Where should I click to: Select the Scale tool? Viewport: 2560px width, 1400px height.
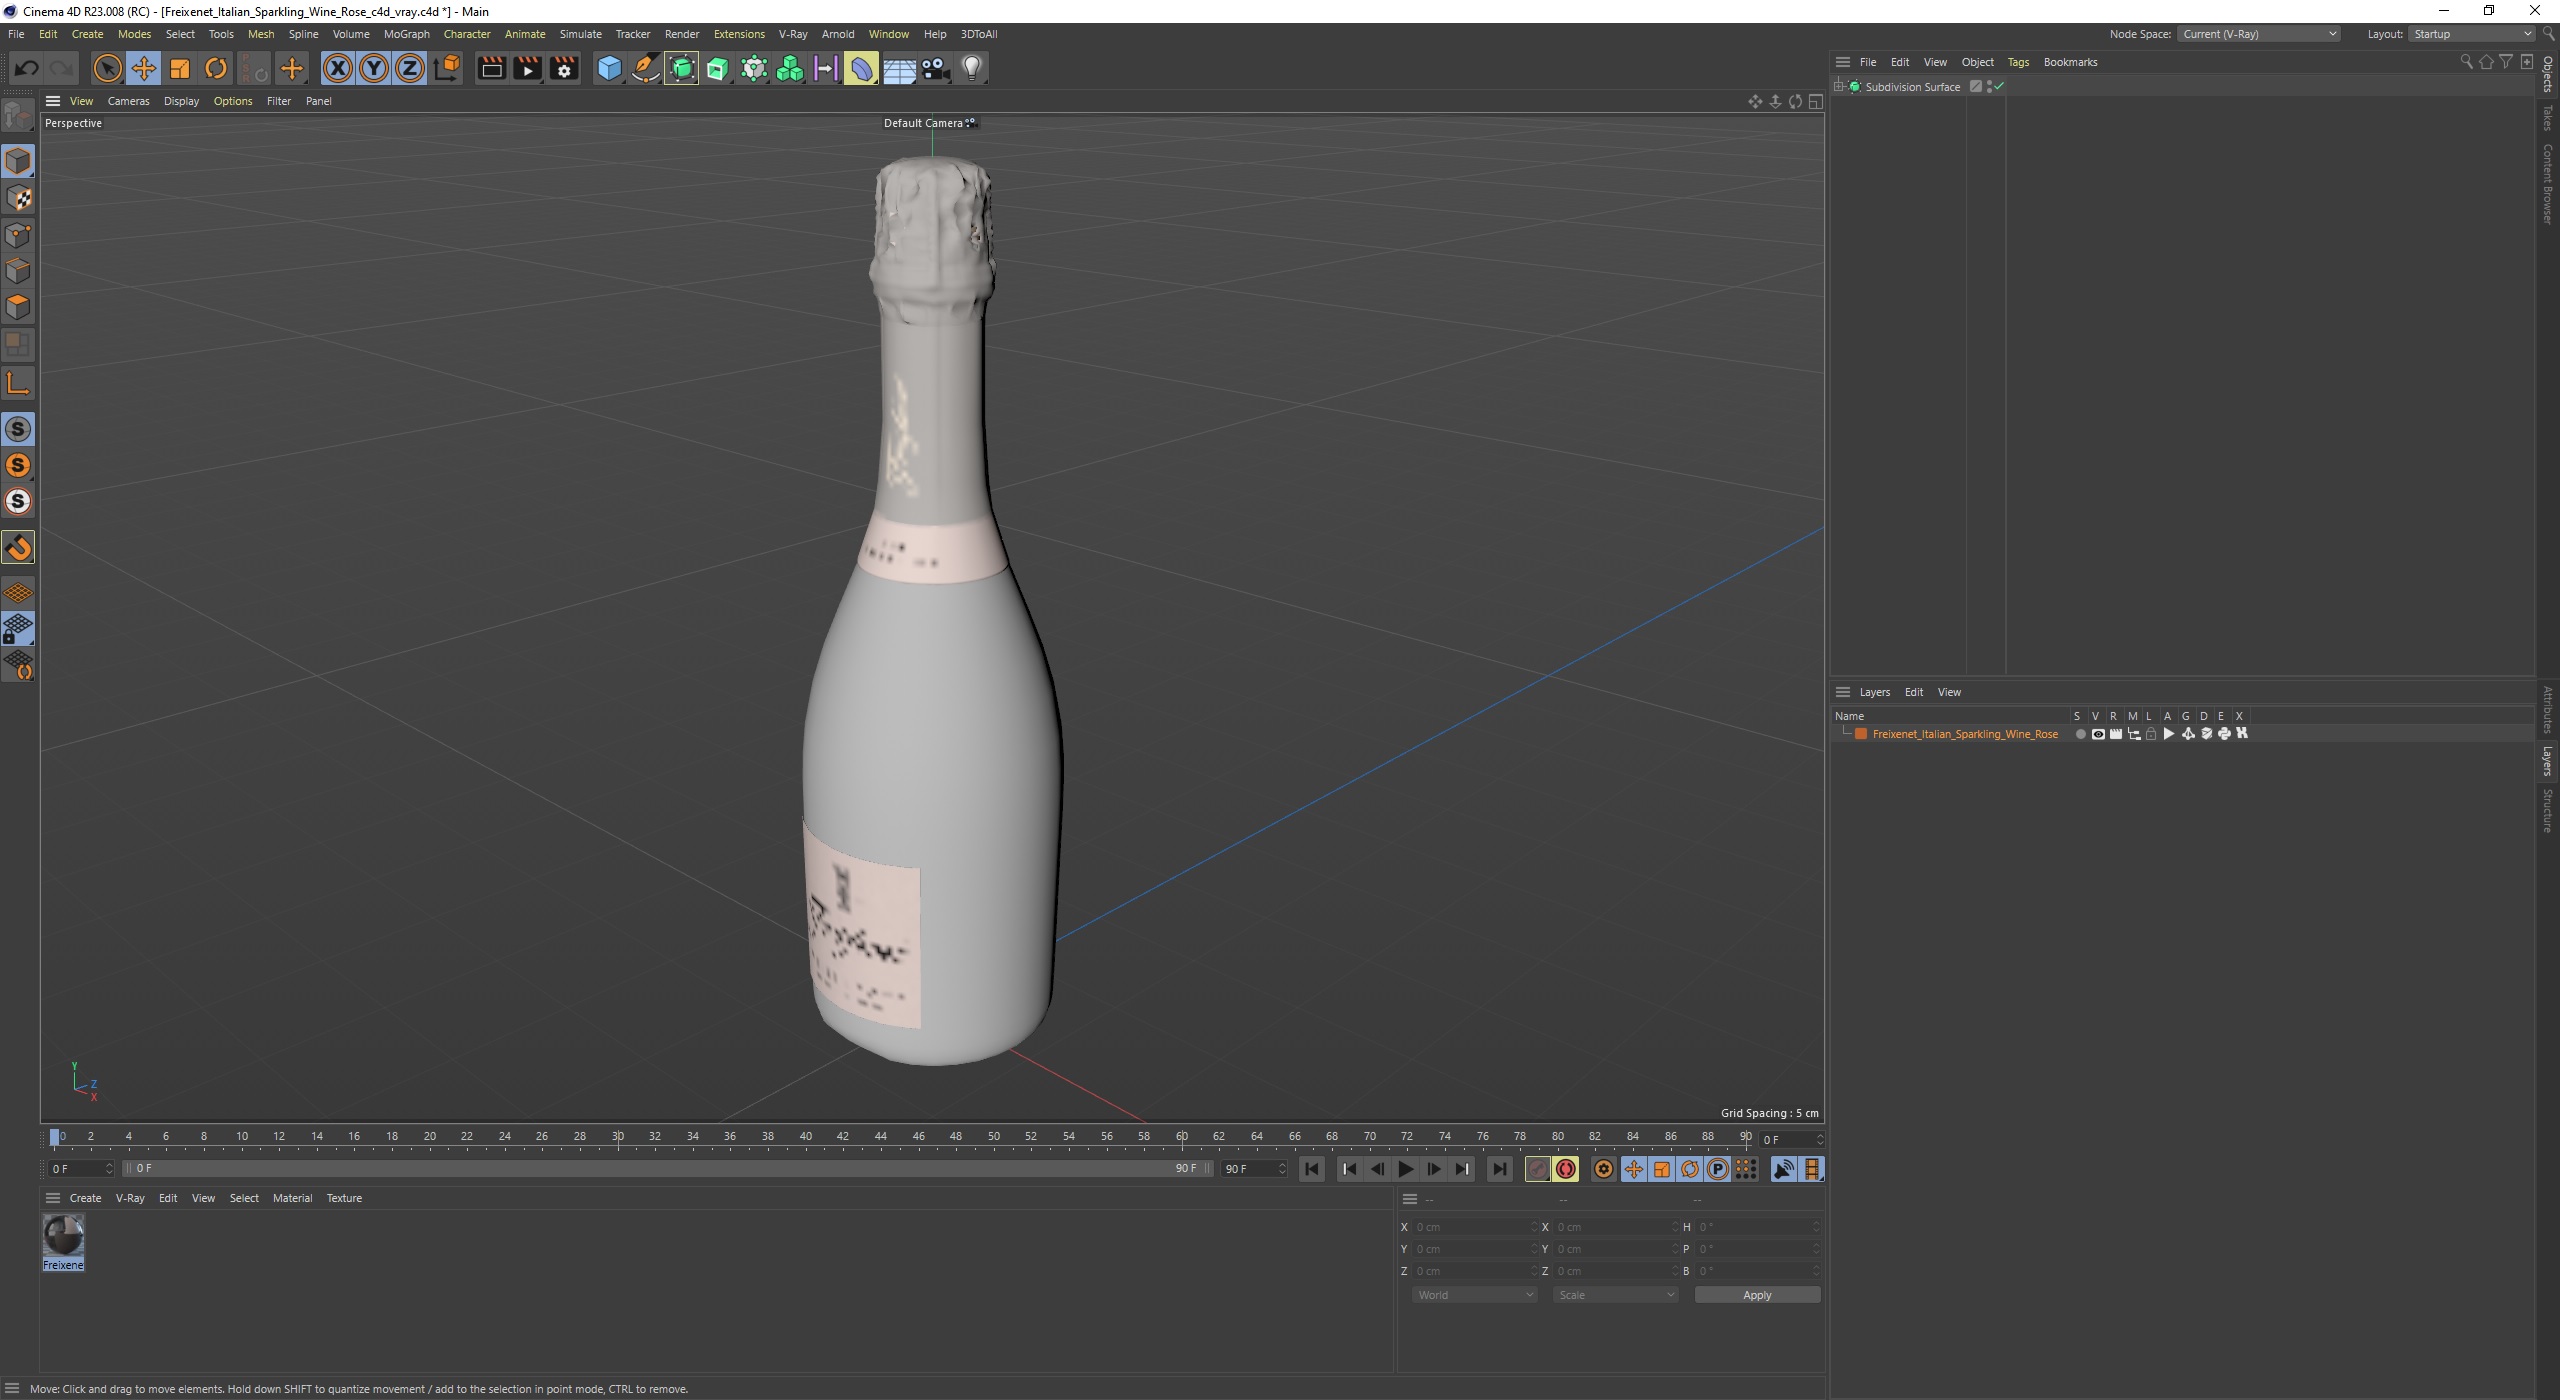[x=180, y=68]
